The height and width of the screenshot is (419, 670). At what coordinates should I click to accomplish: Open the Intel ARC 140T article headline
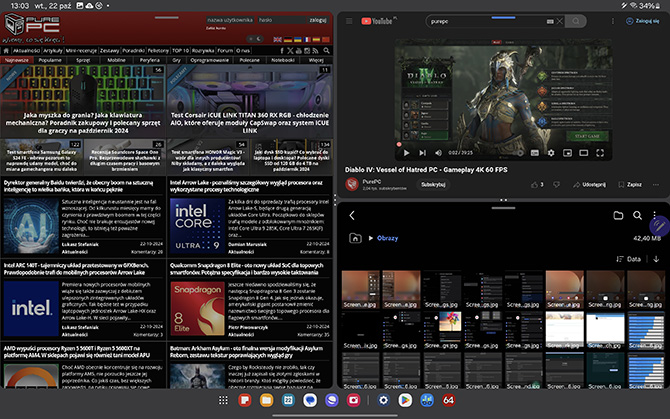pos(76,269)
